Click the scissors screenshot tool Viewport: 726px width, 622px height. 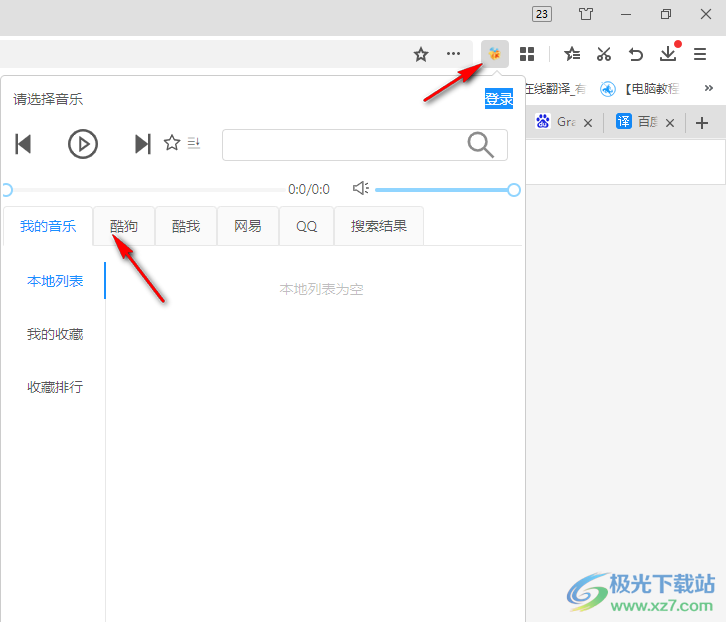(604, 54)
